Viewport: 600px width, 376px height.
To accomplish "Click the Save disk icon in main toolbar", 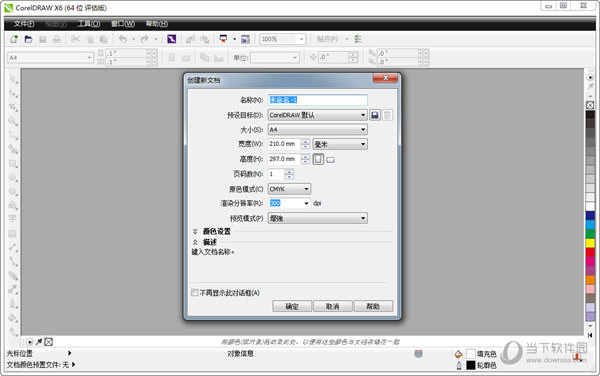I will tap(42, 39).
